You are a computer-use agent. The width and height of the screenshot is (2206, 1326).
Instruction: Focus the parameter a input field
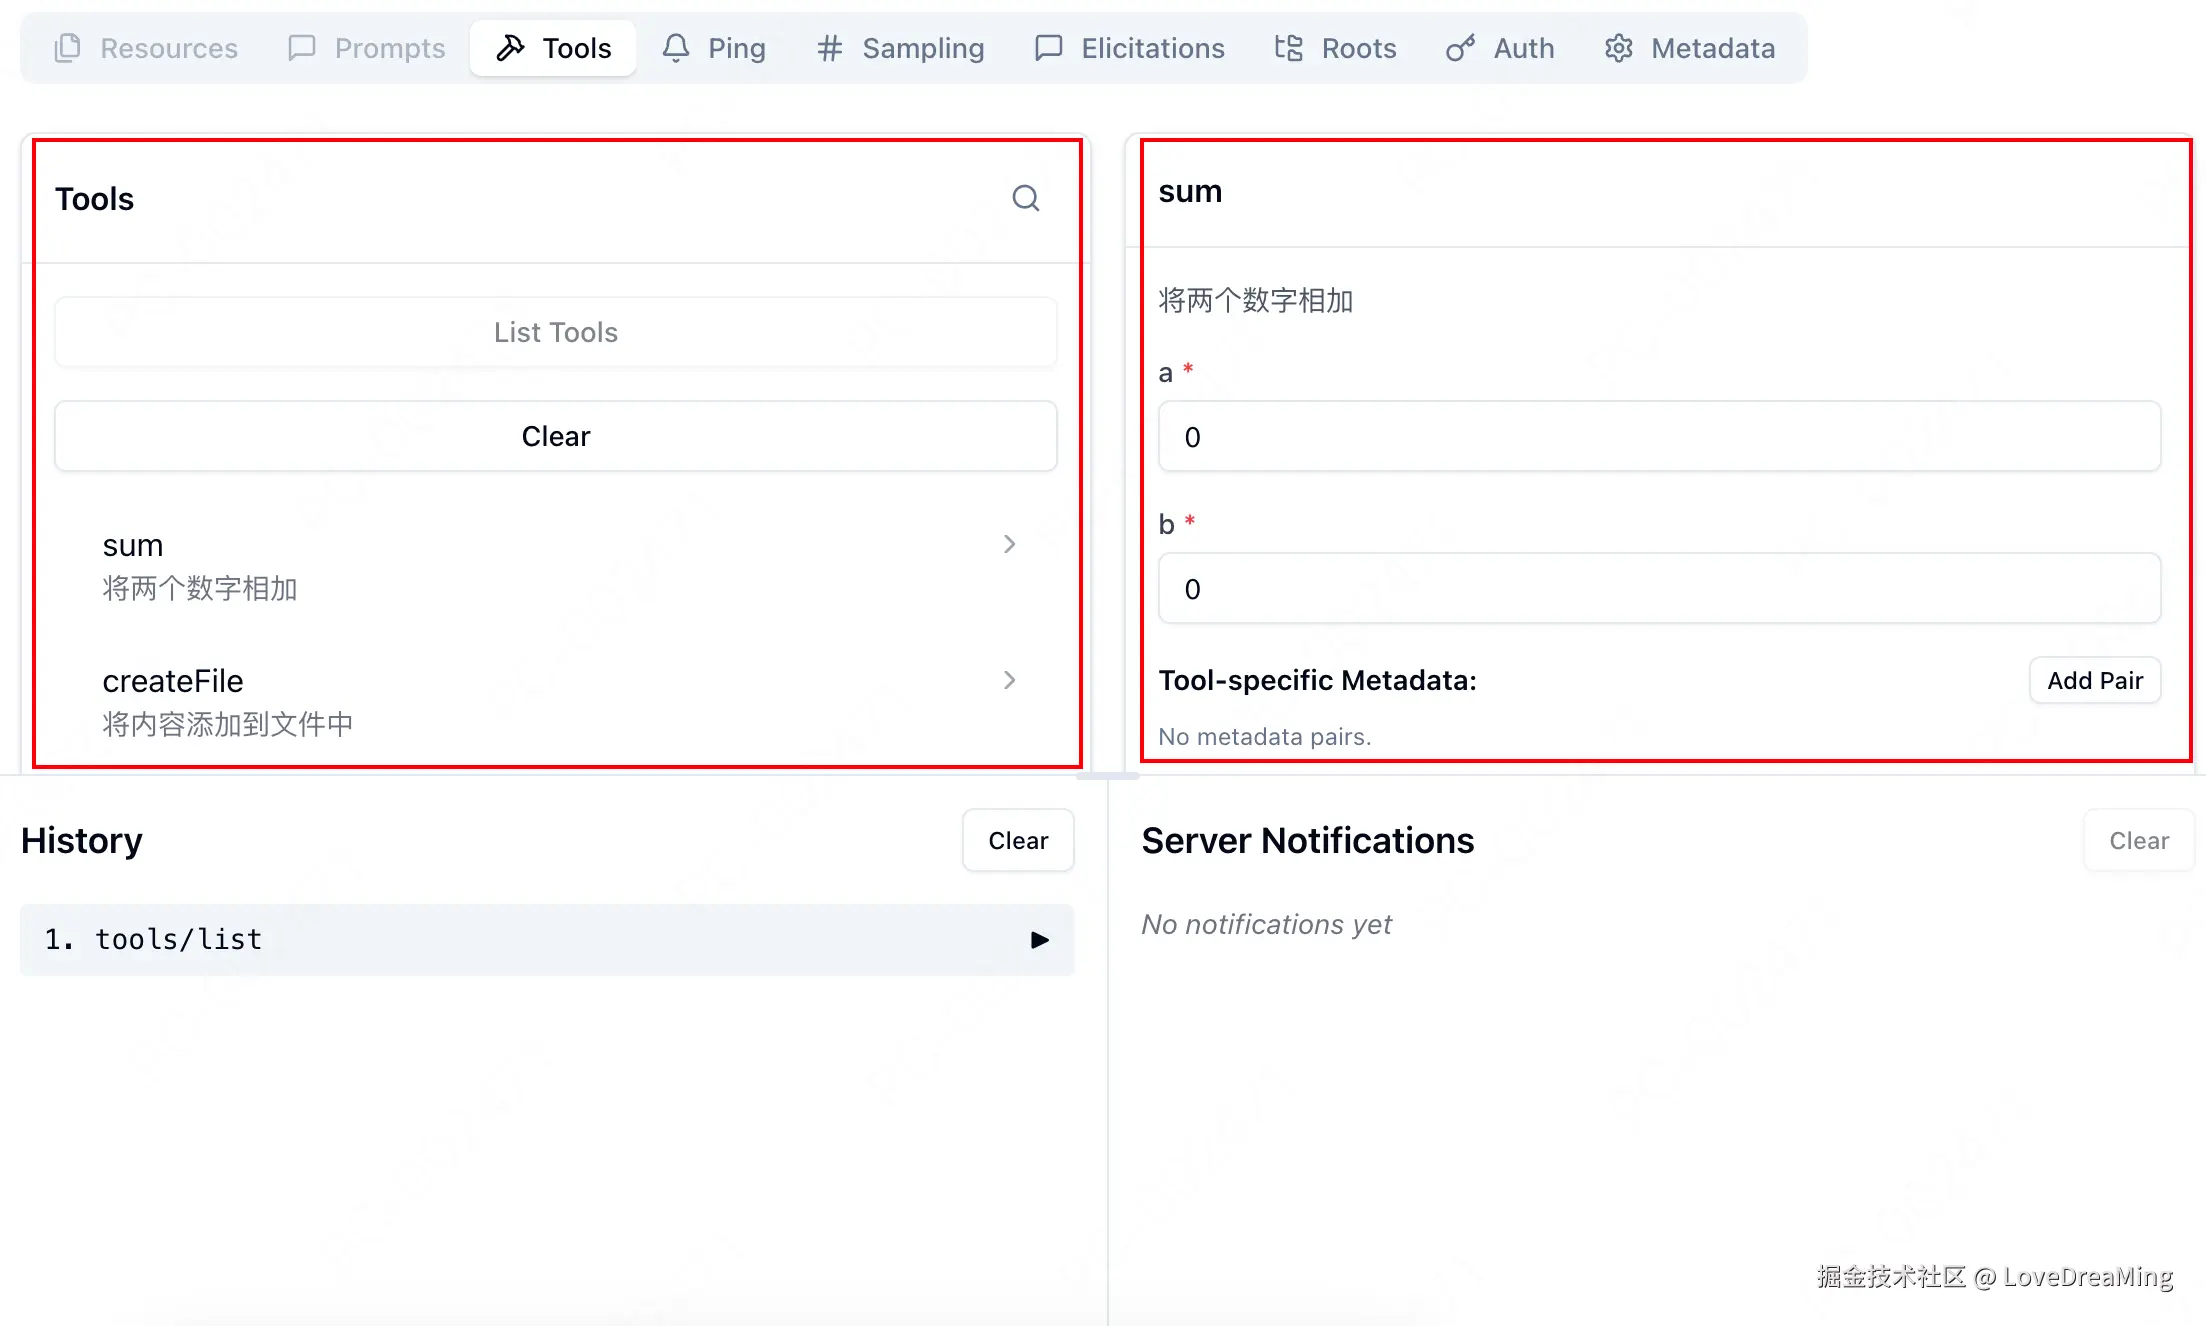click(x=1658, y=437)
